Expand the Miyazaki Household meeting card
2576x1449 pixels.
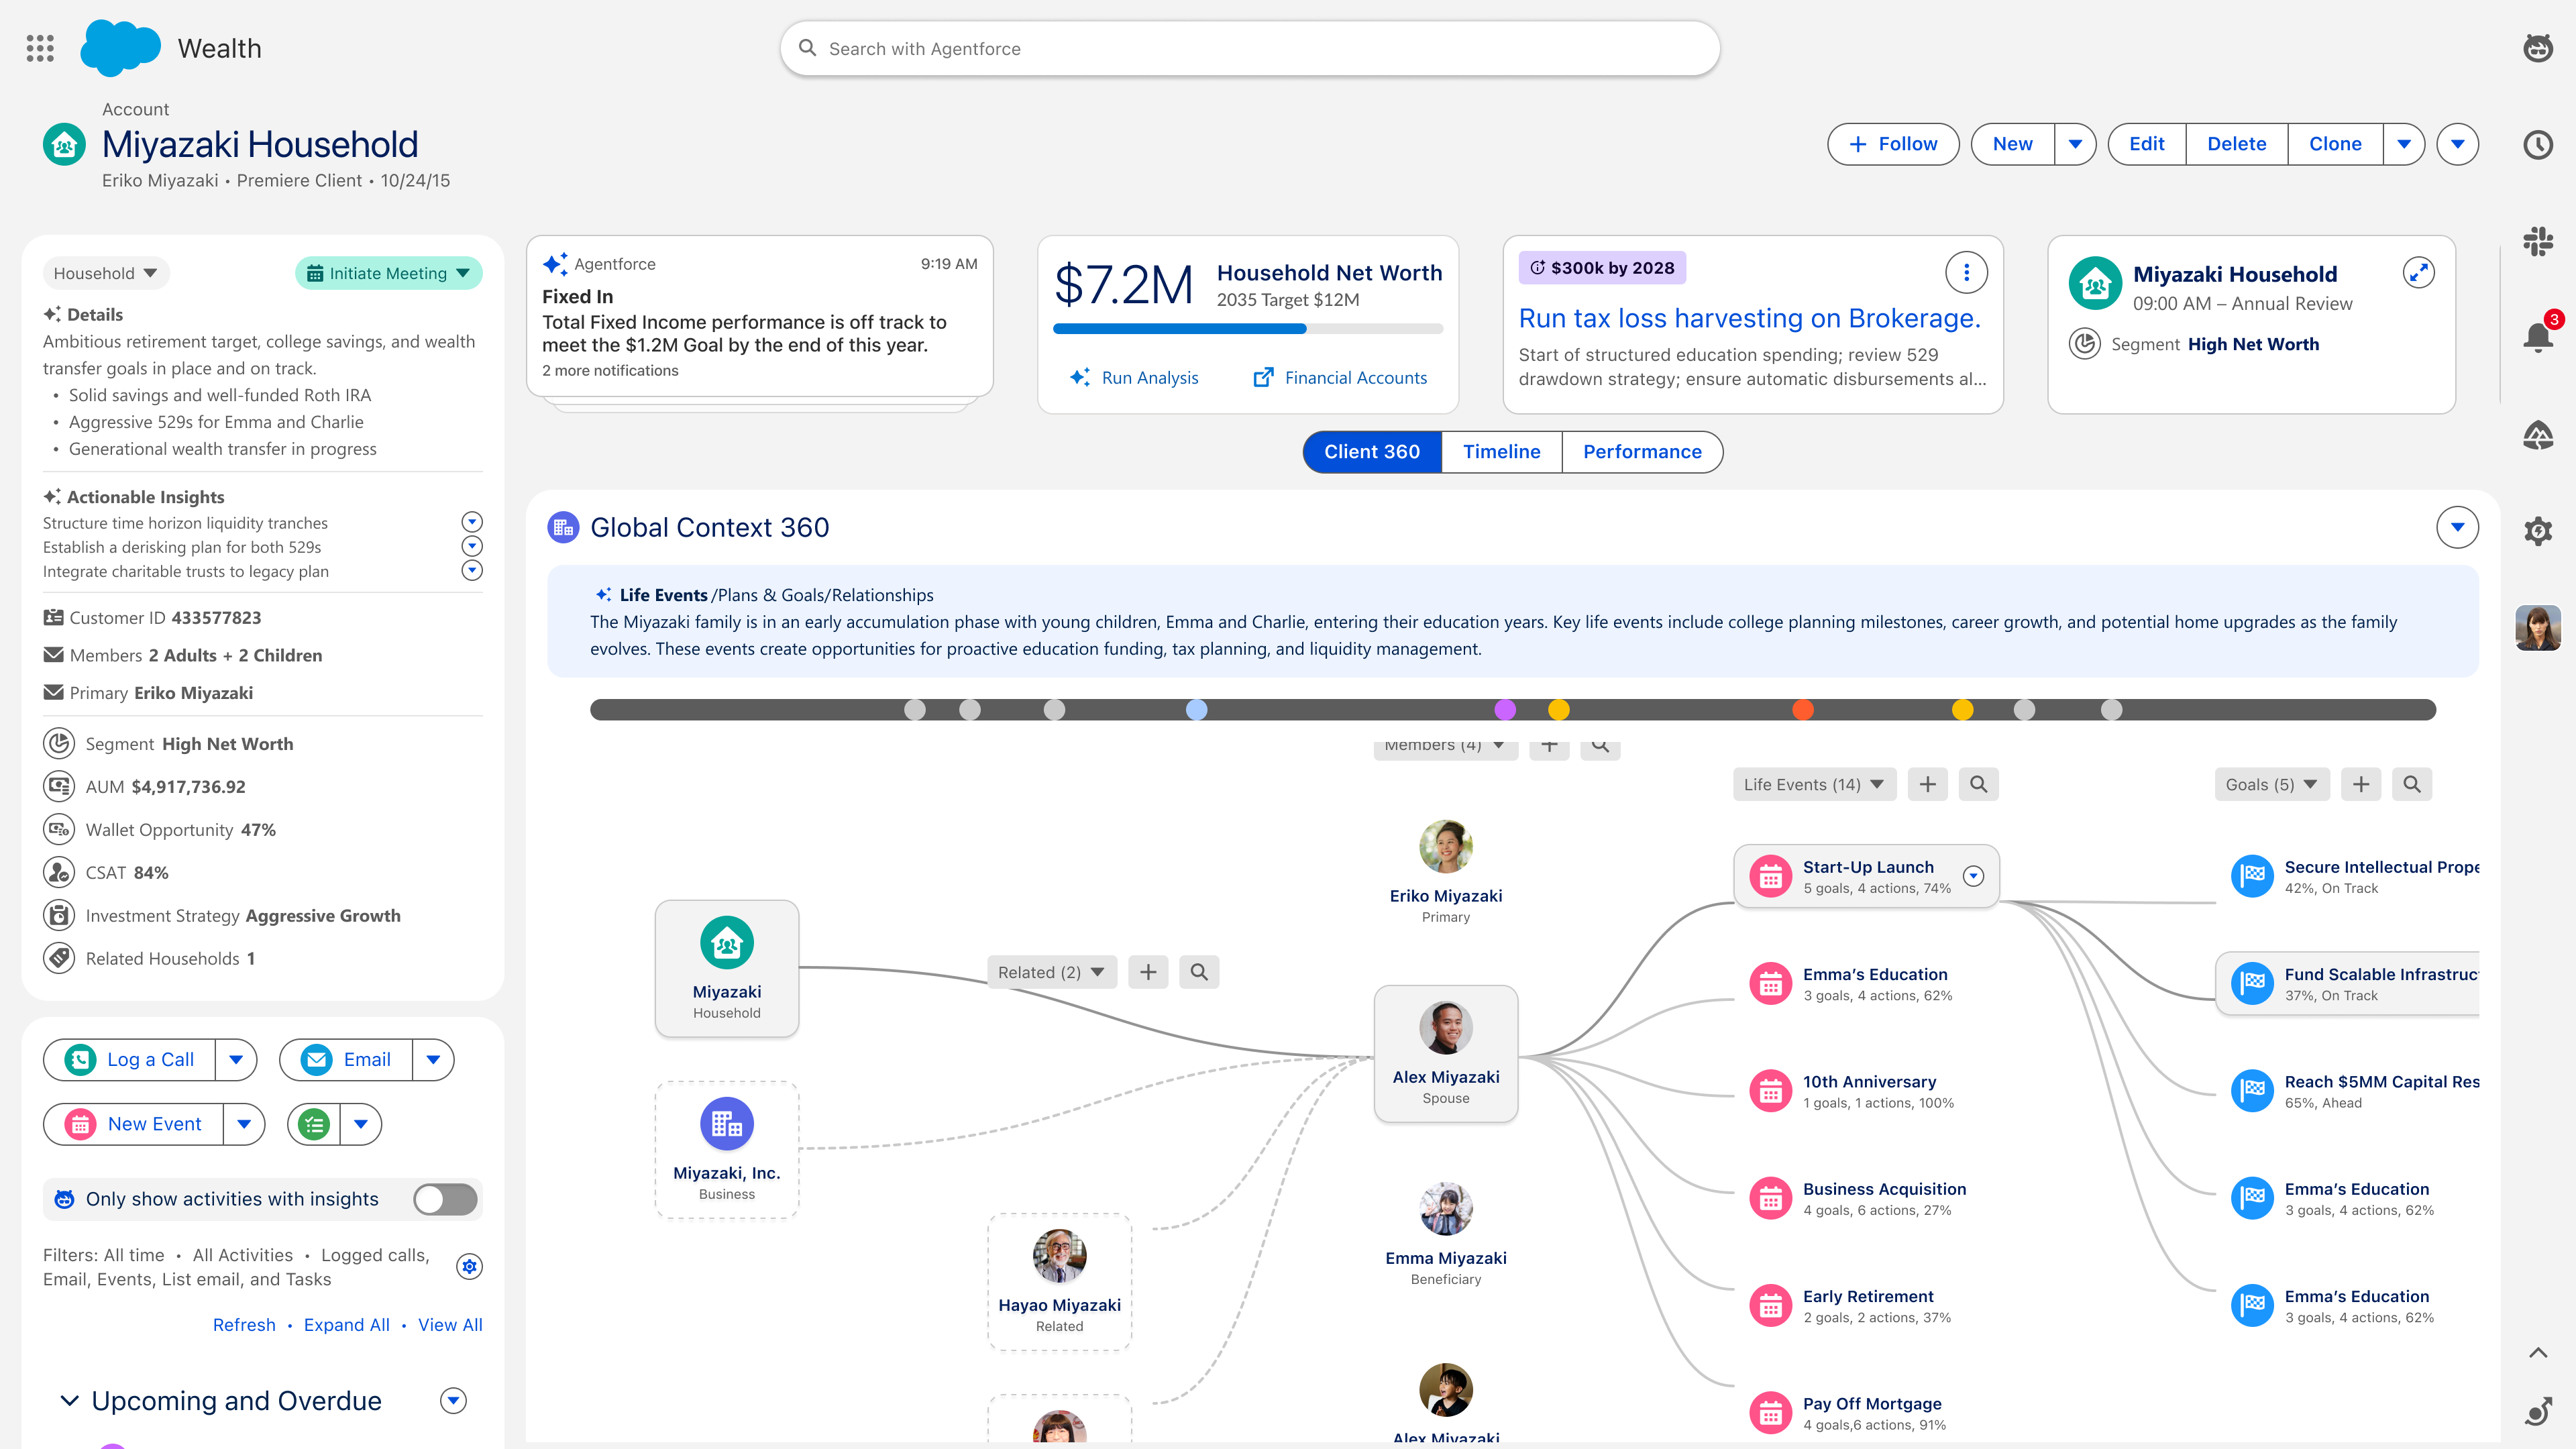pyautogui.click(x=2418, y=272)
